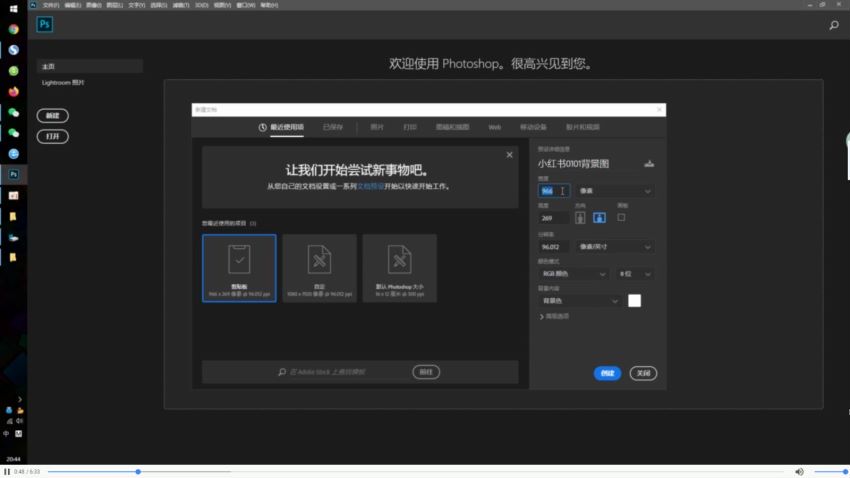Viewport: 850px width, 478px height.
Task: Open Firefox from the taskbar
Action: [14, 91]
